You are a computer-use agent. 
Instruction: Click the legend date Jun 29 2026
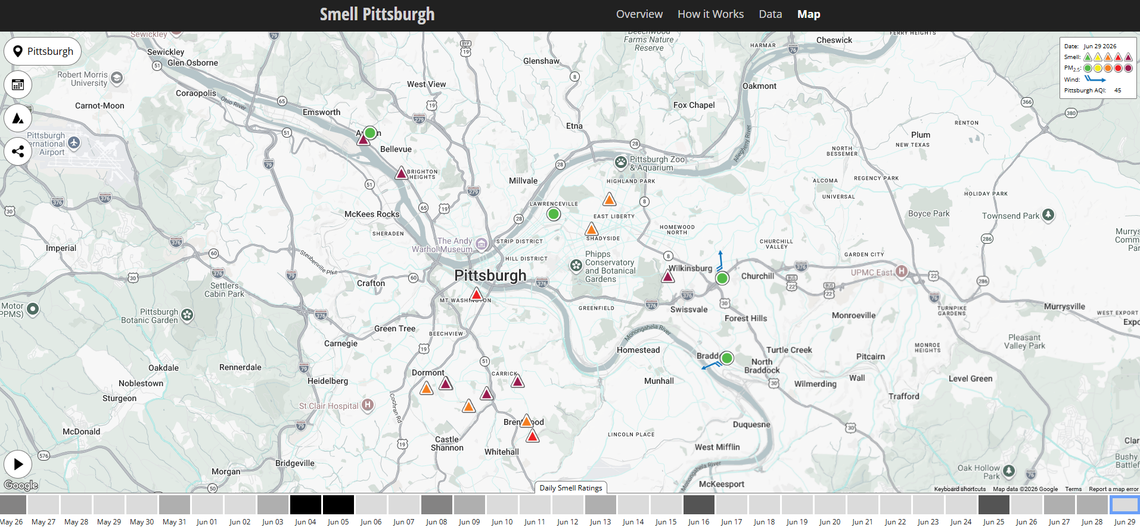pos(1100,46)
